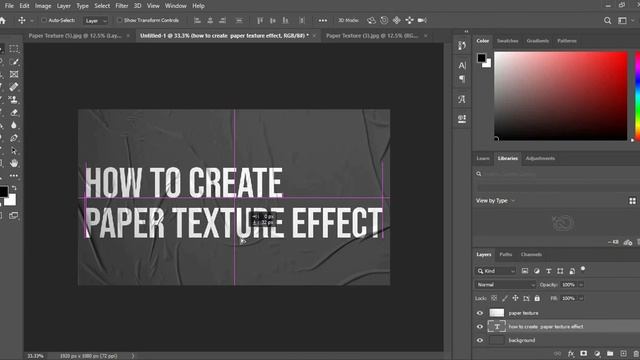Screen dimensions: 640x360
Task: Click the Search magnifier icon top right
Action: click(608, 20)
